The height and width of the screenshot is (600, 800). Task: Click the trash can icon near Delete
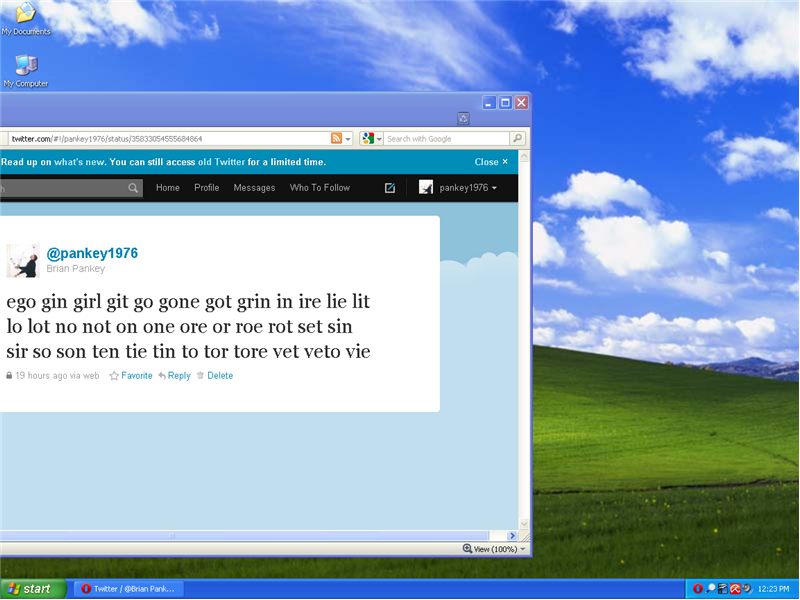[x=201, y=376]
